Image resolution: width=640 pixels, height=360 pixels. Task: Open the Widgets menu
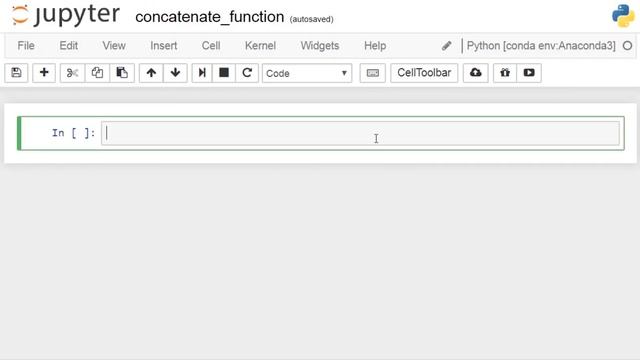pos(320,46)
